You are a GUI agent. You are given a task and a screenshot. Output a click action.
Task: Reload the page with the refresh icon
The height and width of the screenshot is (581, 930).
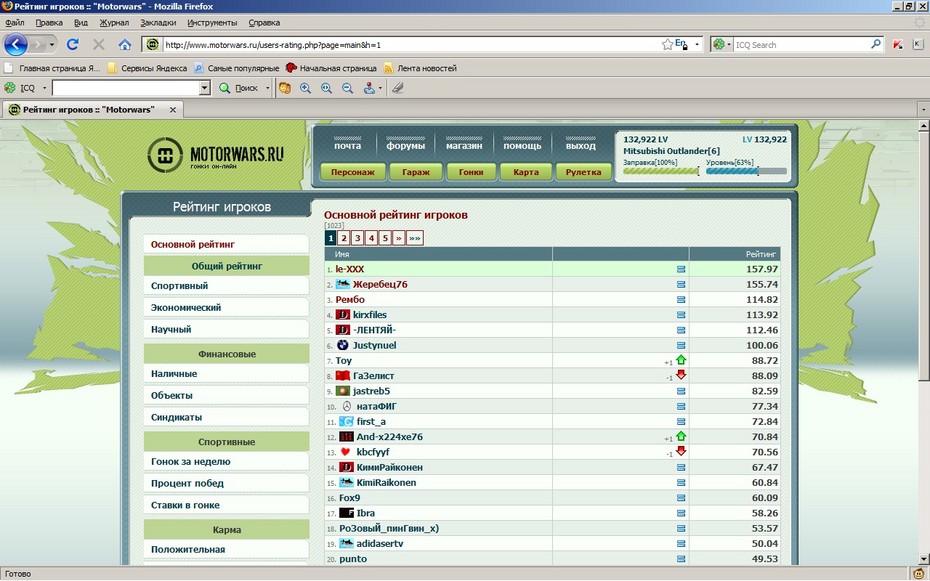[x=72, y=45]
